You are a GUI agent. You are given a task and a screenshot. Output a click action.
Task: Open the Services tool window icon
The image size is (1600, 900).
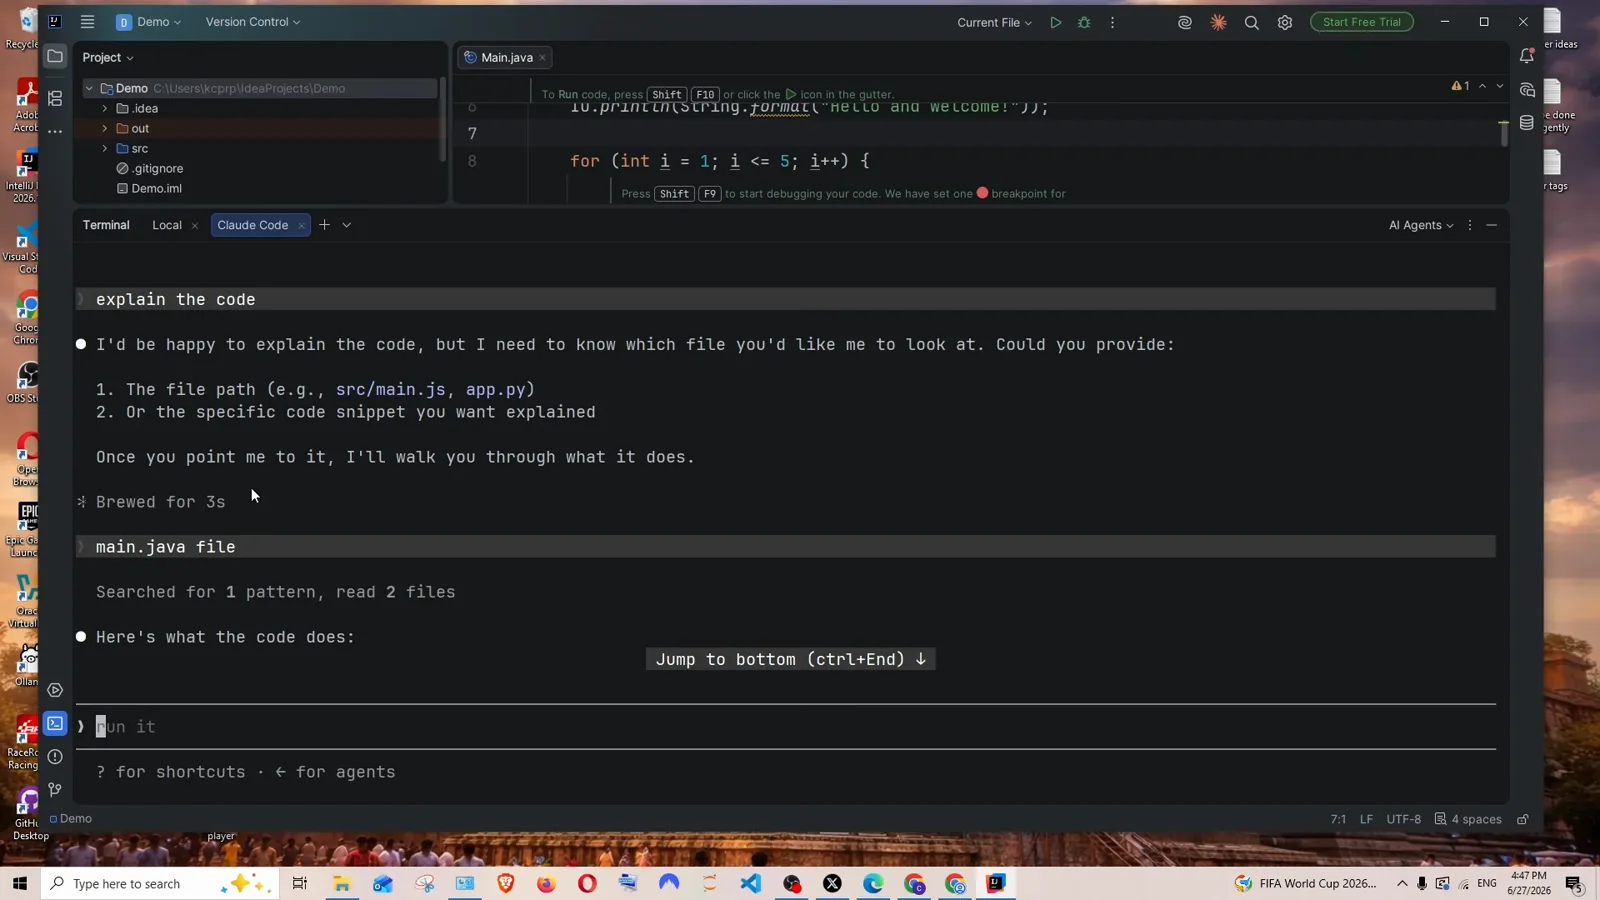point(55,690)
